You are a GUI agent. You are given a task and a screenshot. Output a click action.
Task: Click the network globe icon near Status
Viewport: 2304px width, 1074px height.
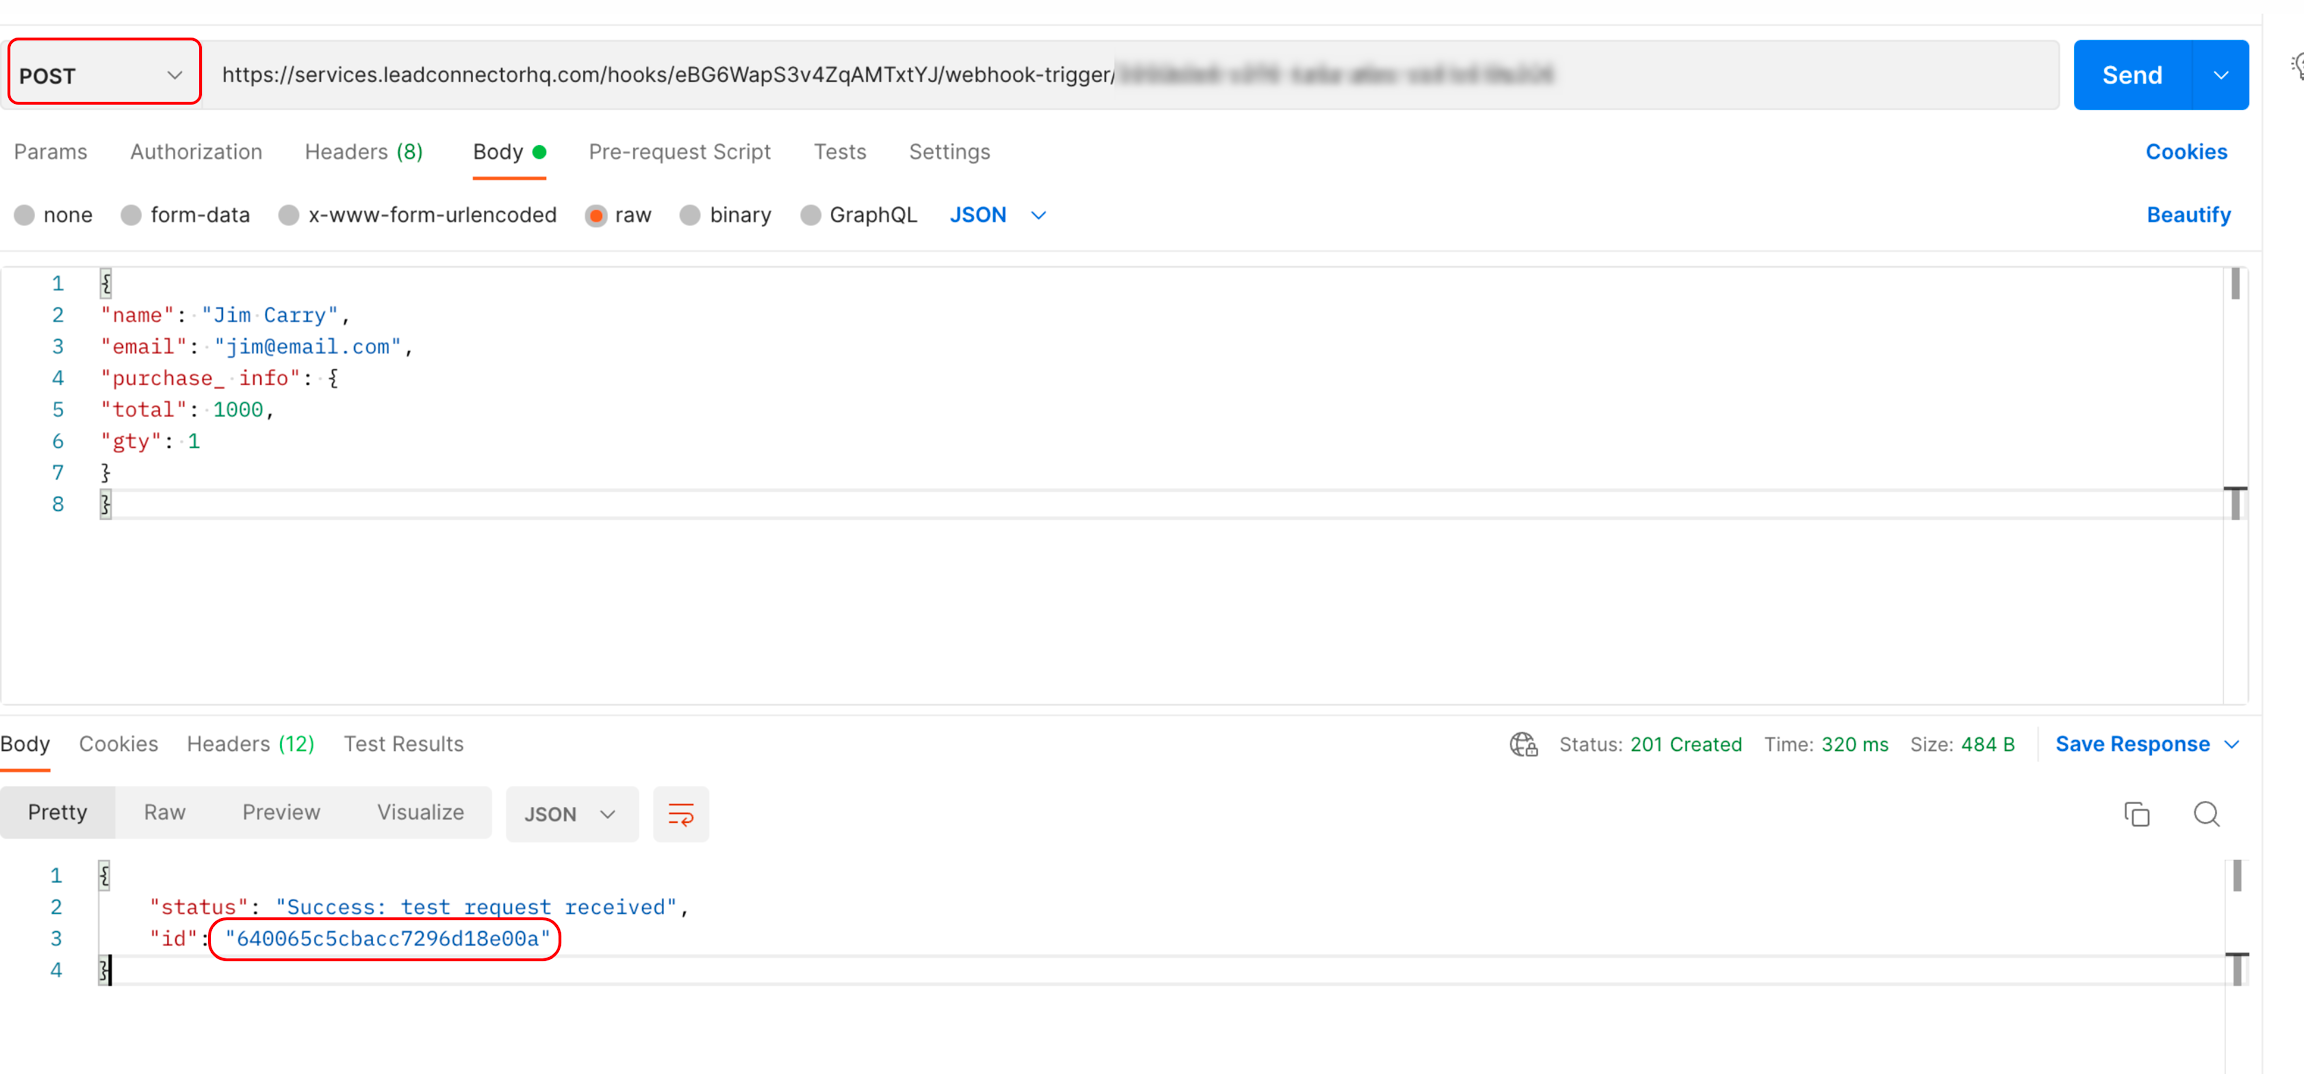click(1523, 744)
